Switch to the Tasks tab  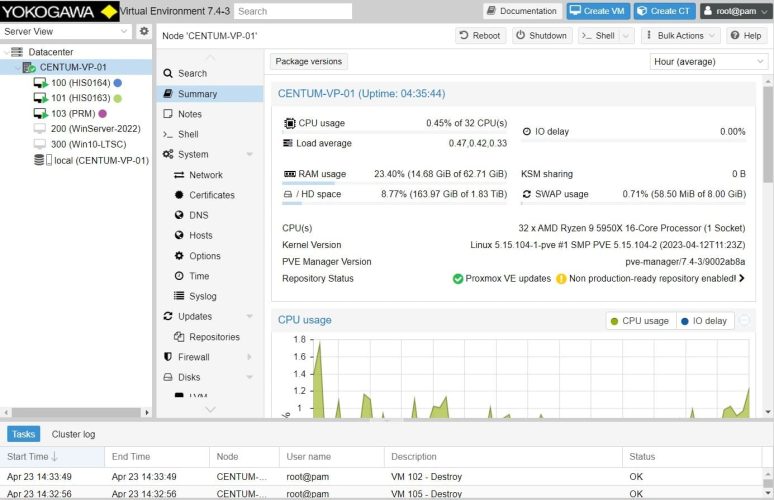point(23,434)
